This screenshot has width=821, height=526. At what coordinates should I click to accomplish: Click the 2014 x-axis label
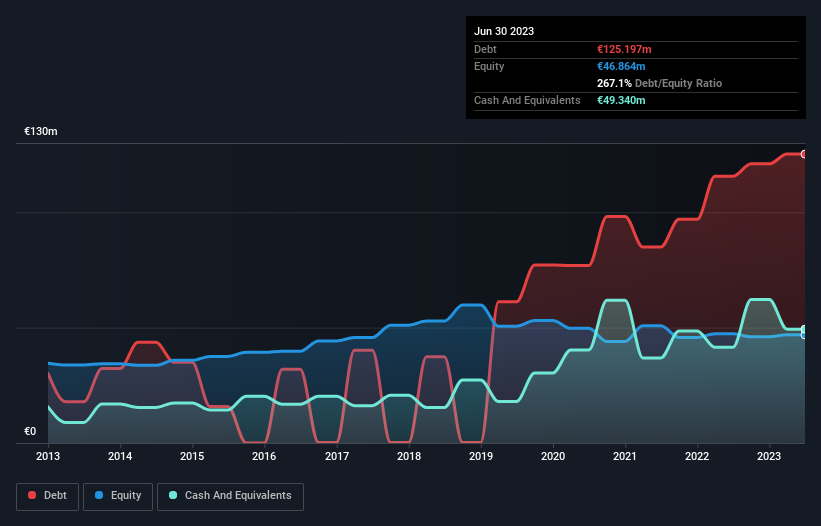120,456
